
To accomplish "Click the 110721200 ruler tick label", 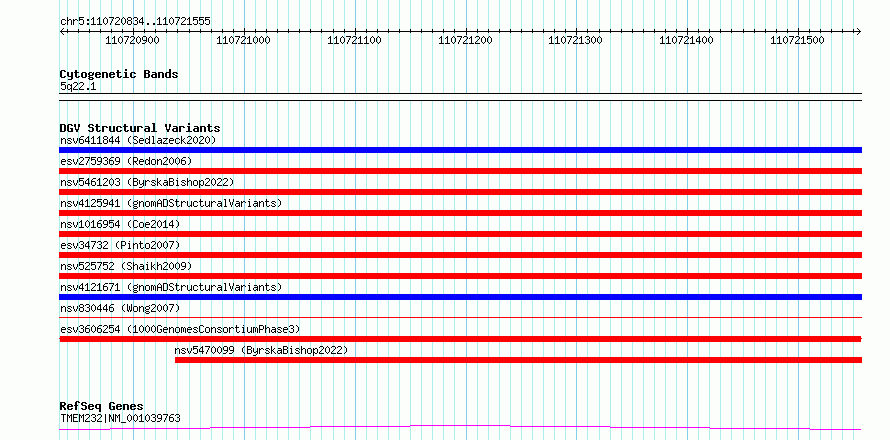I will click(465, 40).
